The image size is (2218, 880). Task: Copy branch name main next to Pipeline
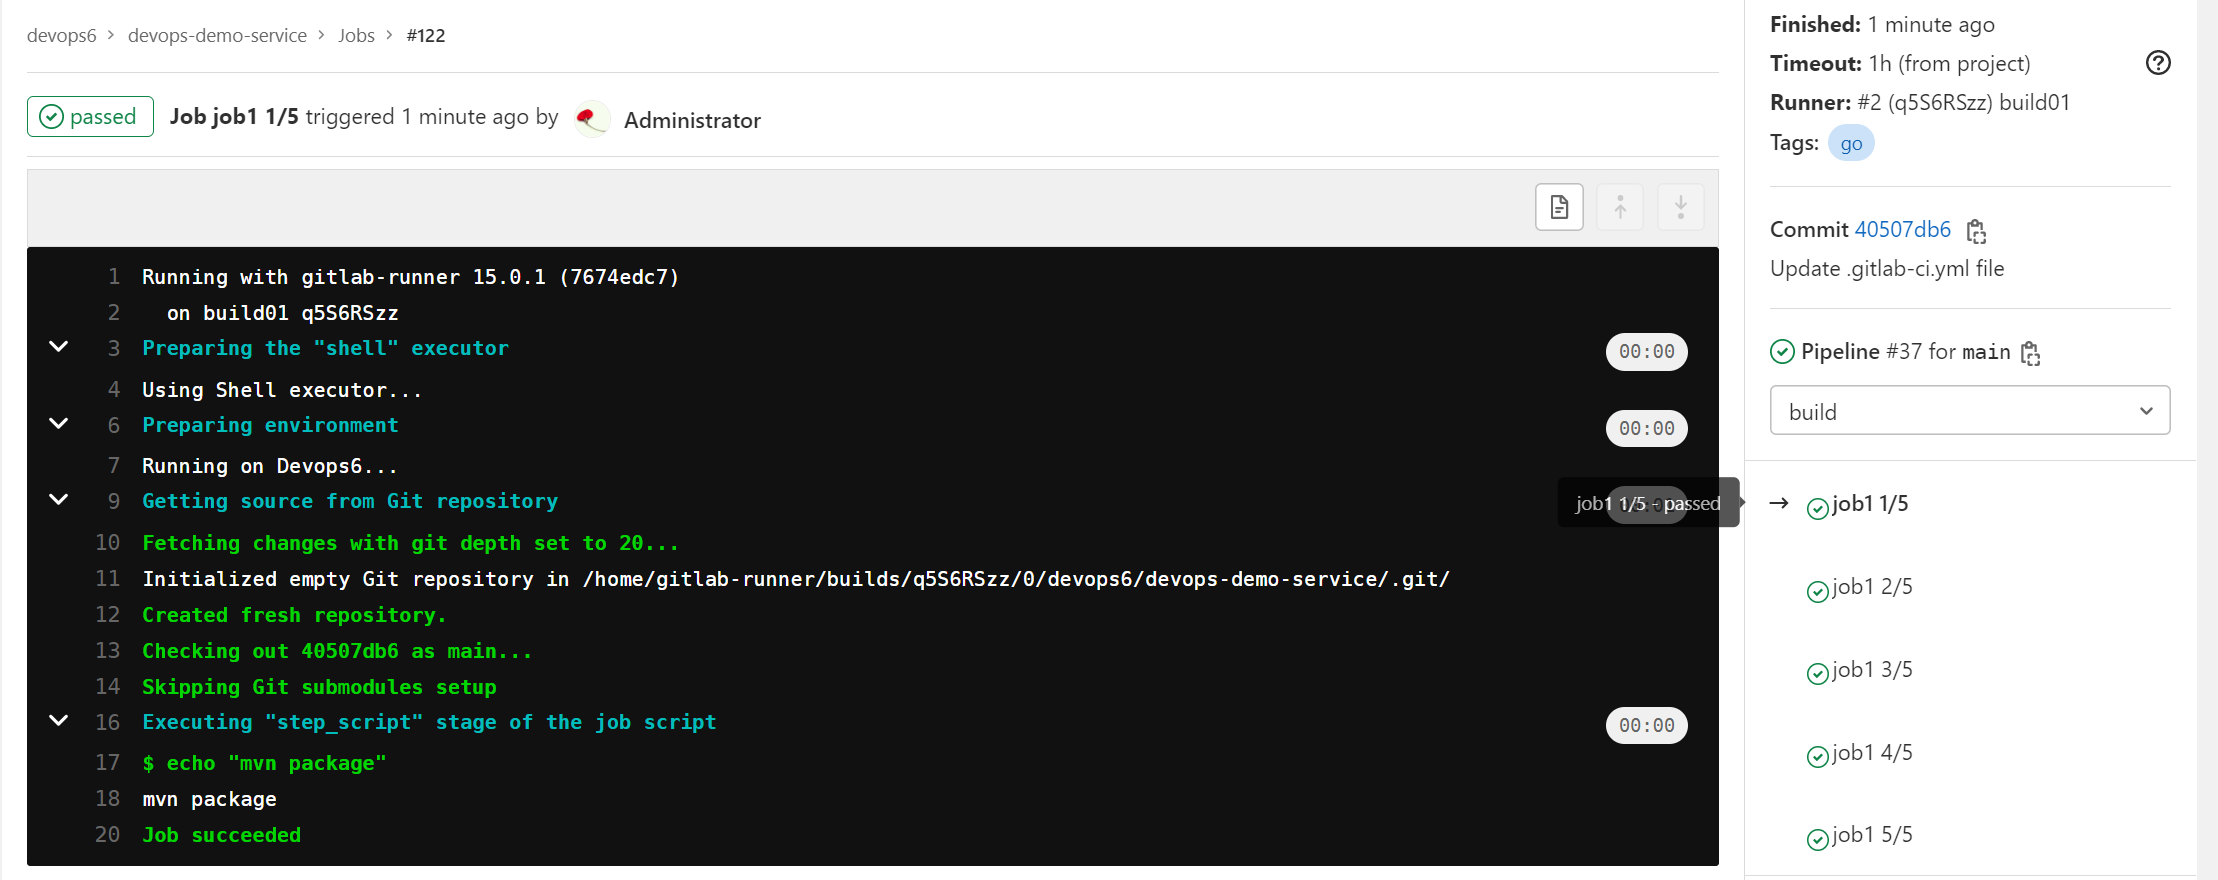(2030, 353)
